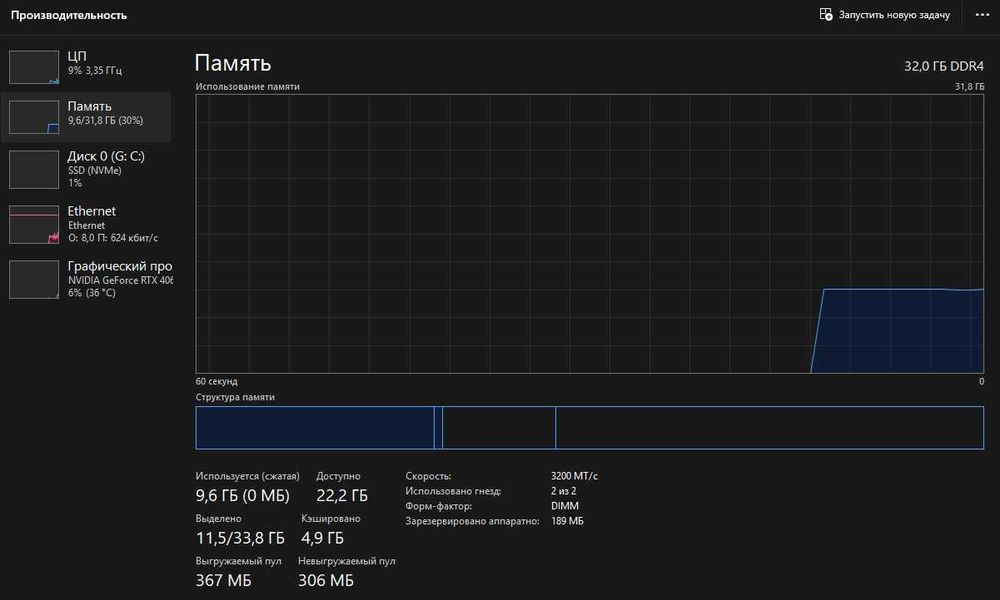Image resolution: width=1000 pixels, height=600 pixels.
Task: Click the Зарезервировано аппаратно label
Action: coord(473,521)
